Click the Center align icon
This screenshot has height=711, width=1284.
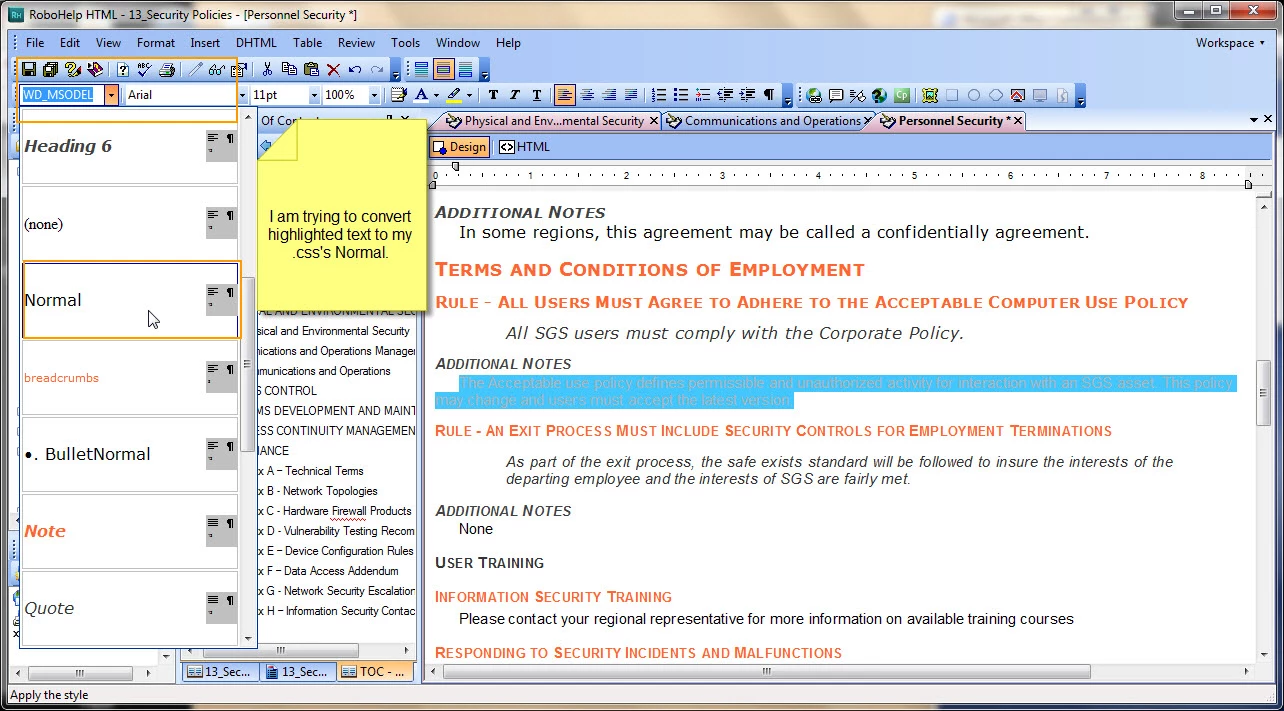click(x=587, y=95)
